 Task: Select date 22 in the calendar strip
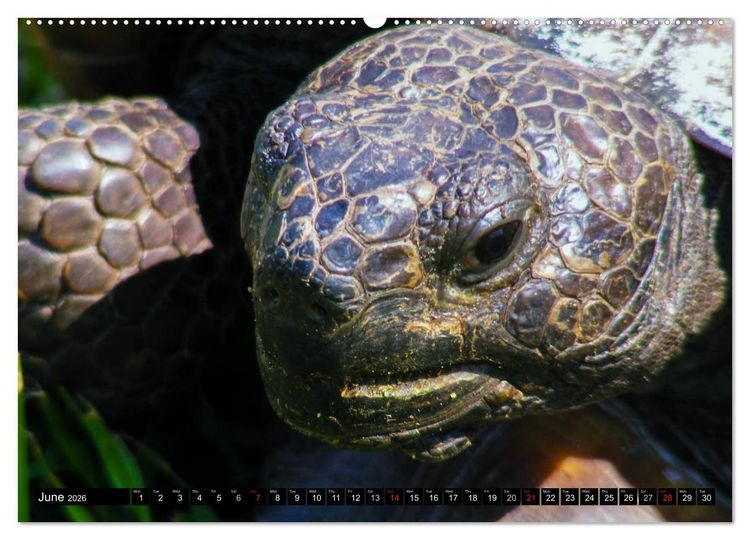(551, 496)
